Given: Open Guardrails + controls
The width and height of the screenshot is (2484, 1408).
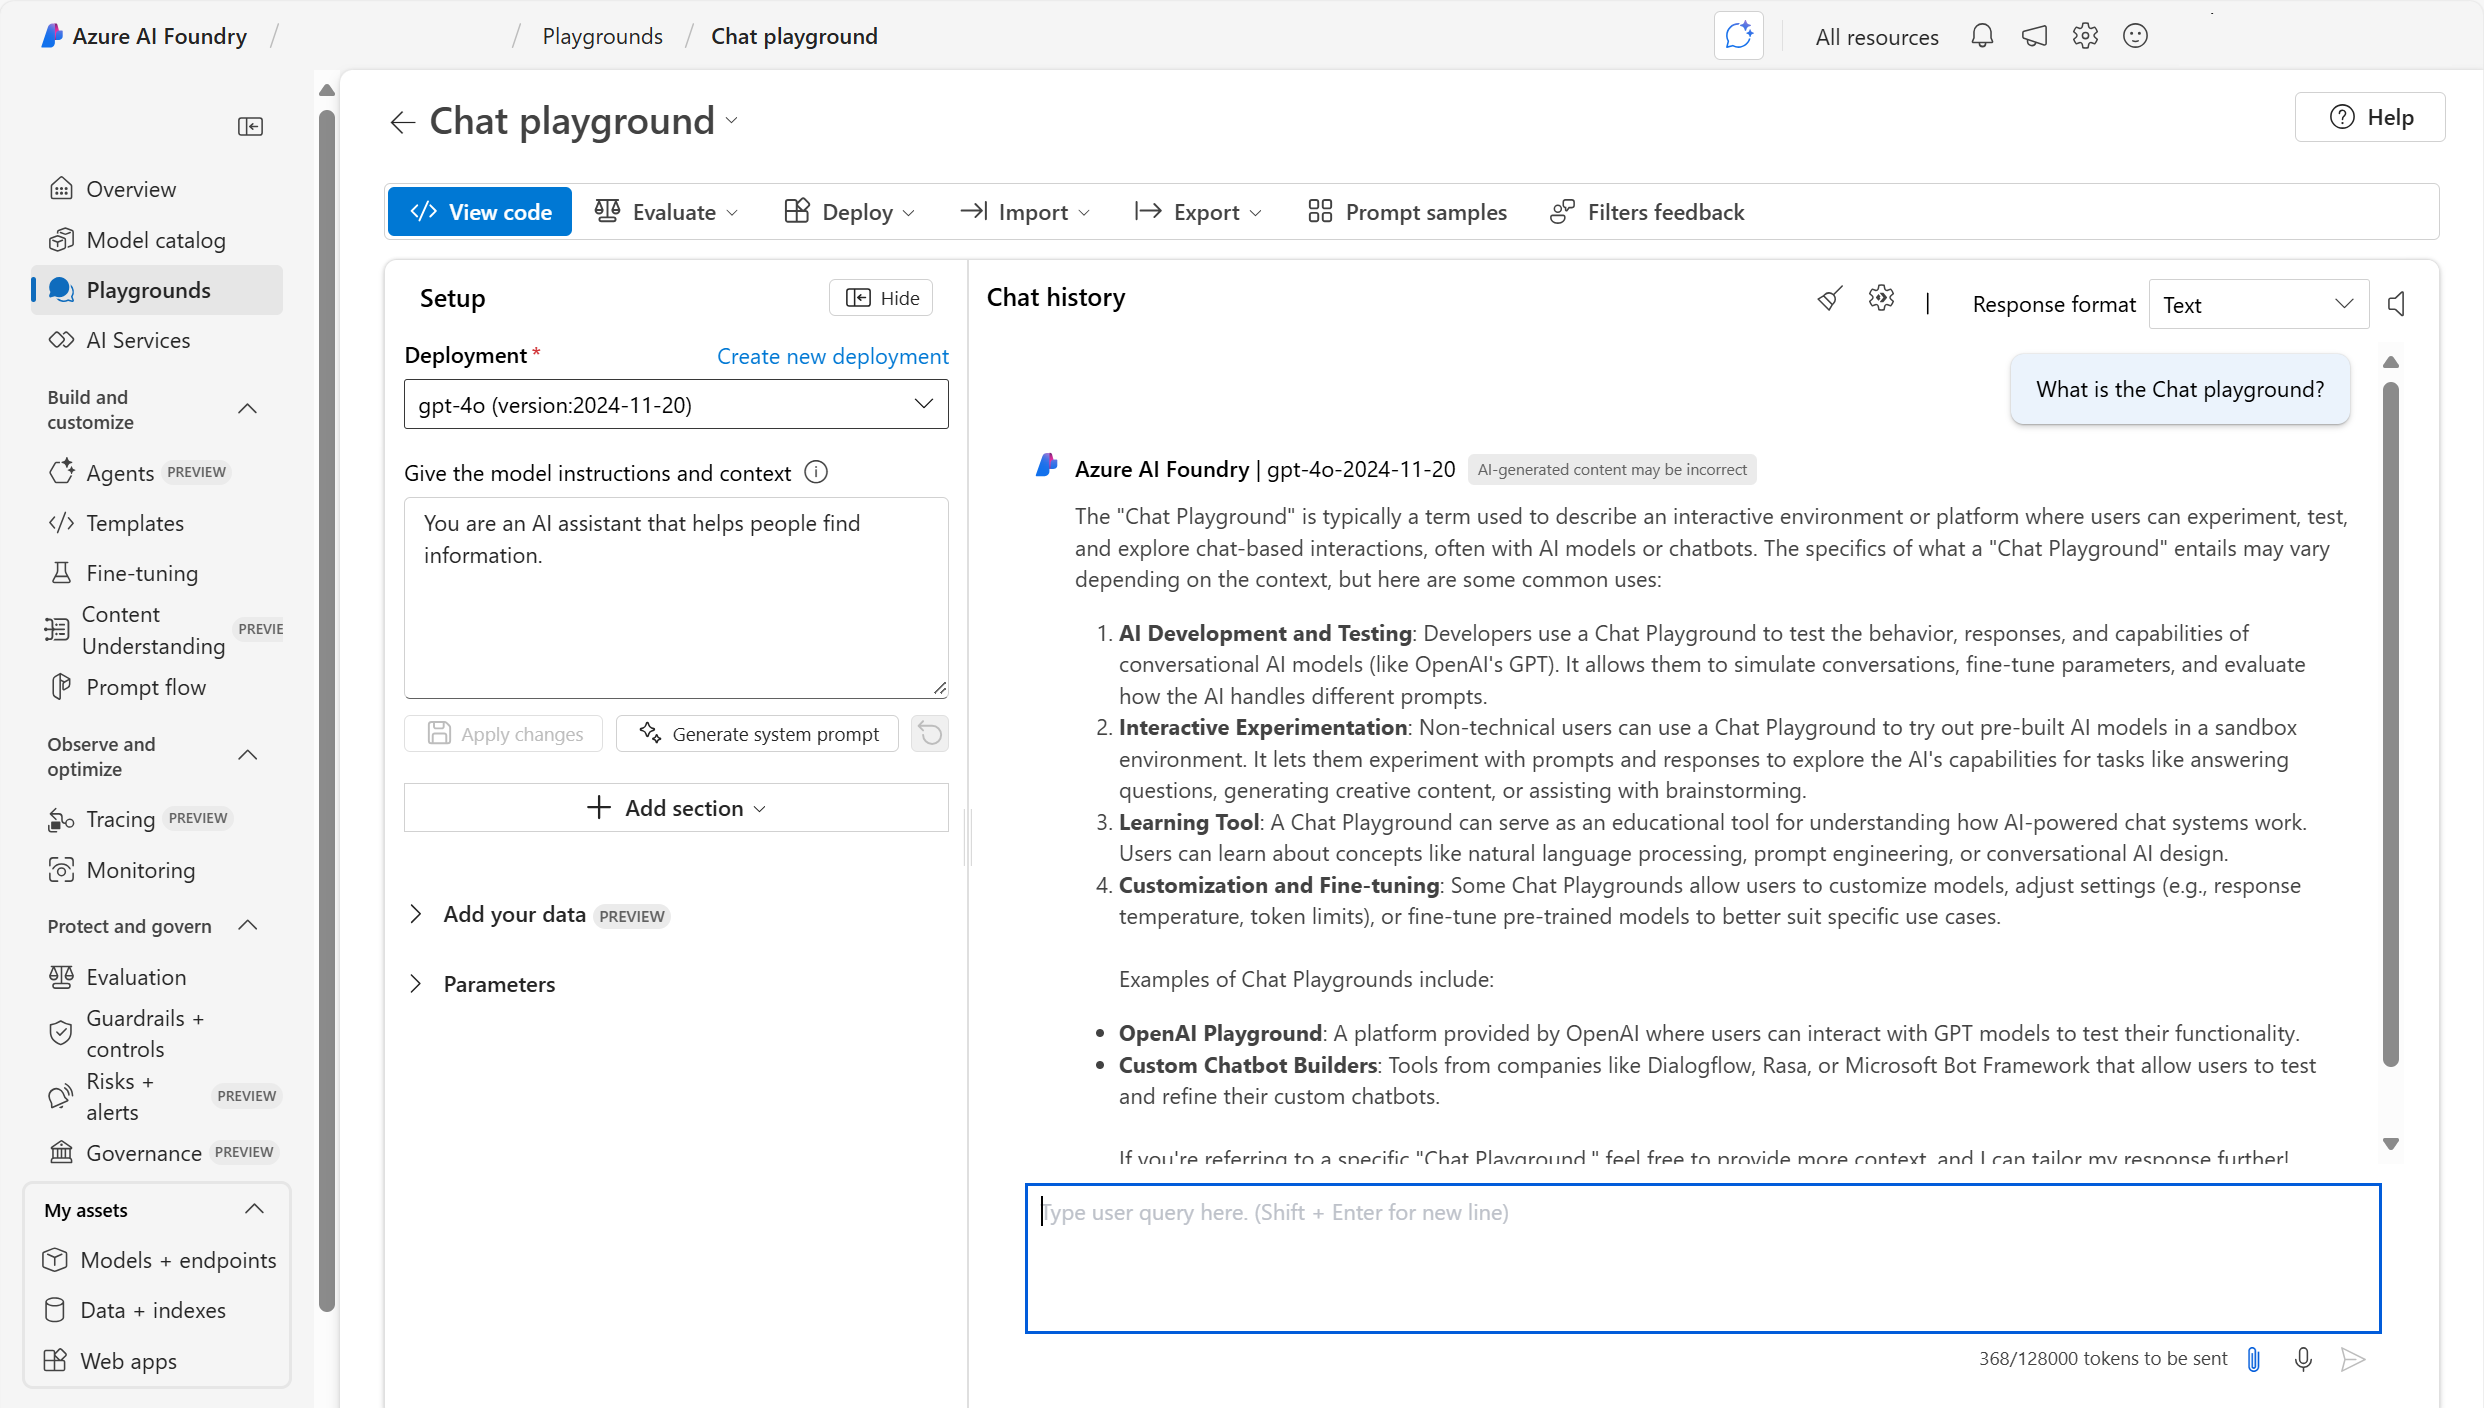Looking at the screenshot, I should (157, 1033).
